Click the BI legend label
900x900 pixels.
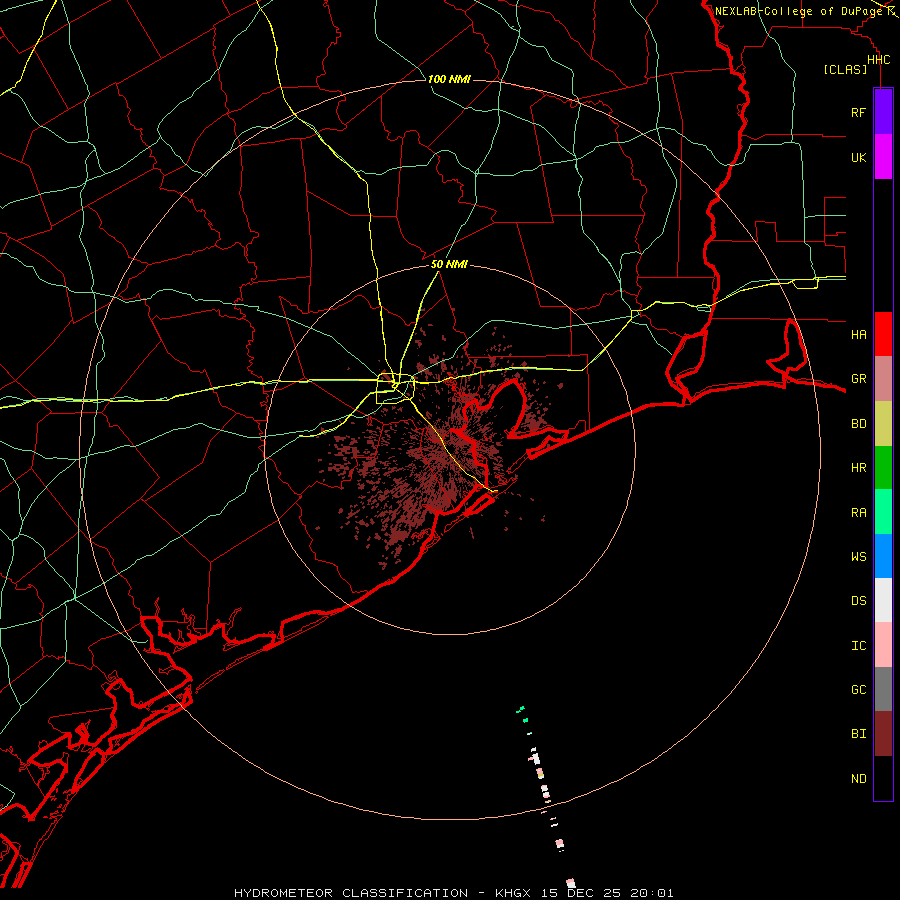[858, 734]
